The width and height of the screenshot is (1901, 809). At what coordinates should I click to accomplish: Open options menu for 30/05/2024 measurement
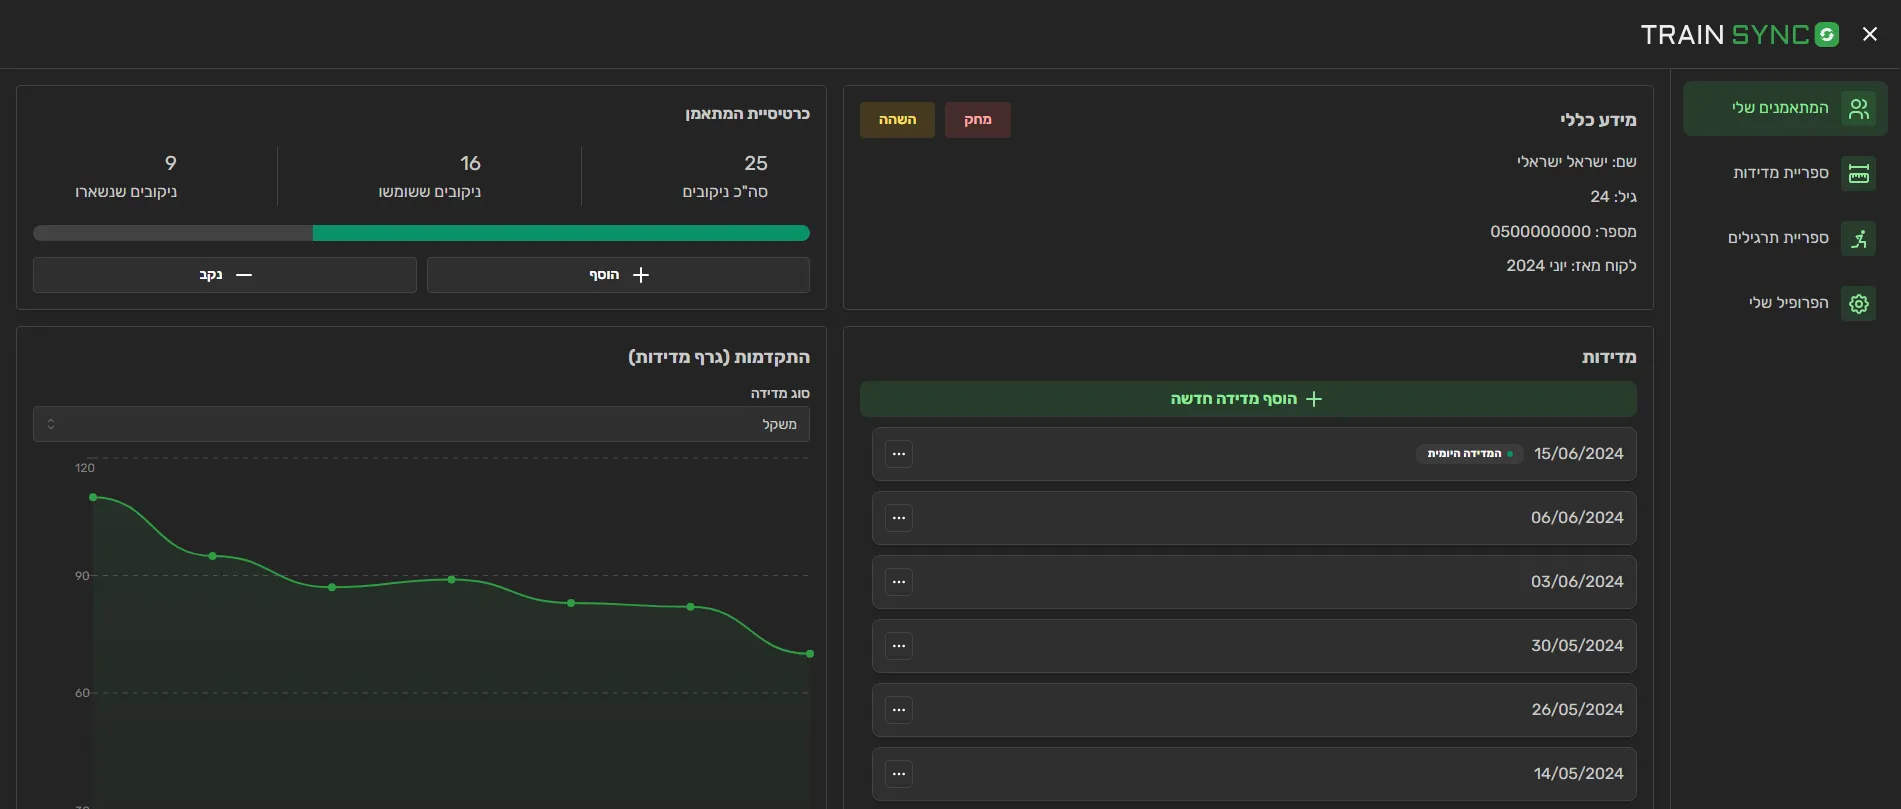[x=899, y=646]
